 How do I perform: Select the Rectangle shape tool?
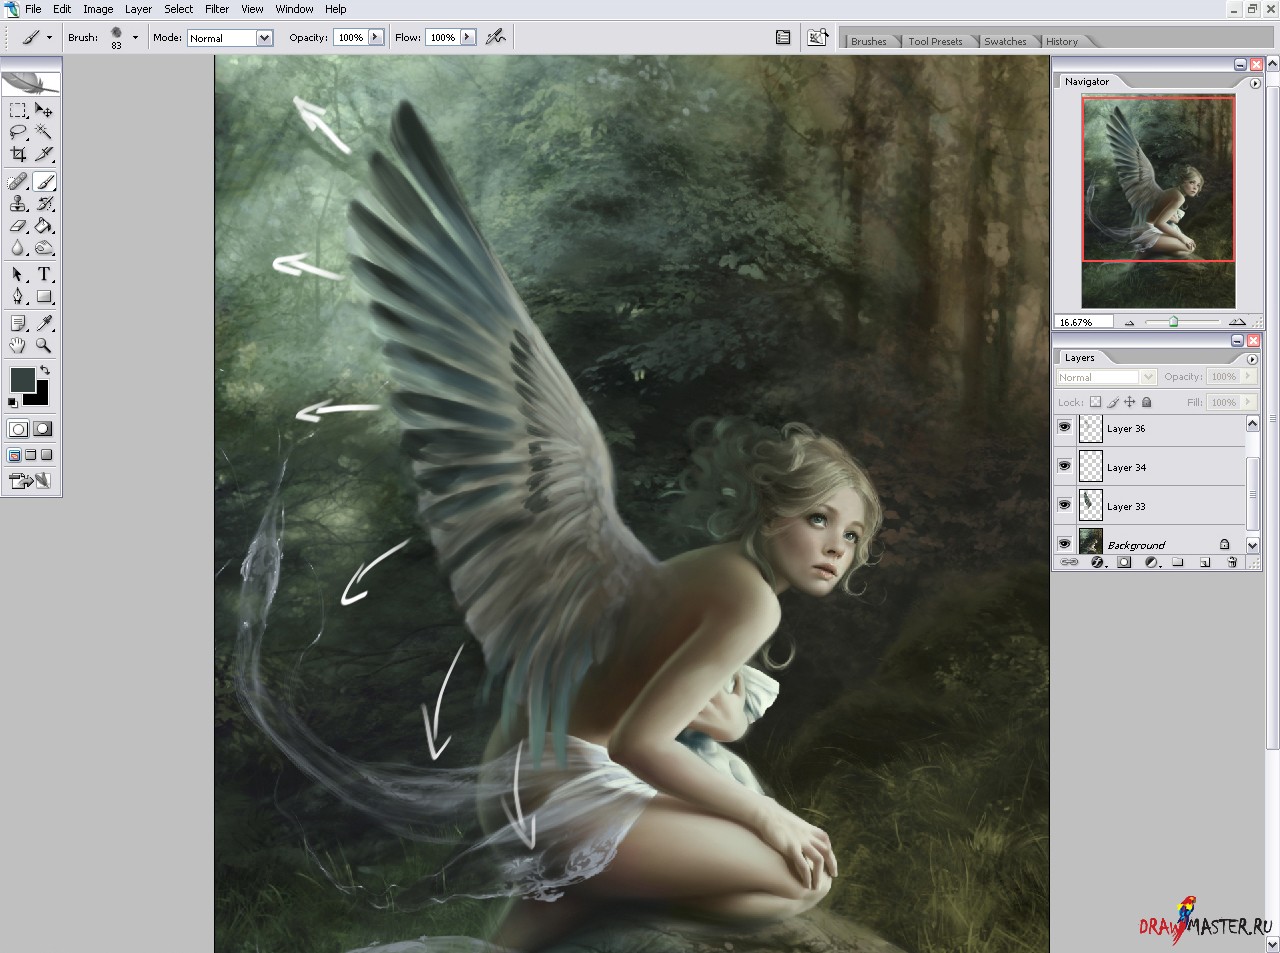tap(44, 296)
